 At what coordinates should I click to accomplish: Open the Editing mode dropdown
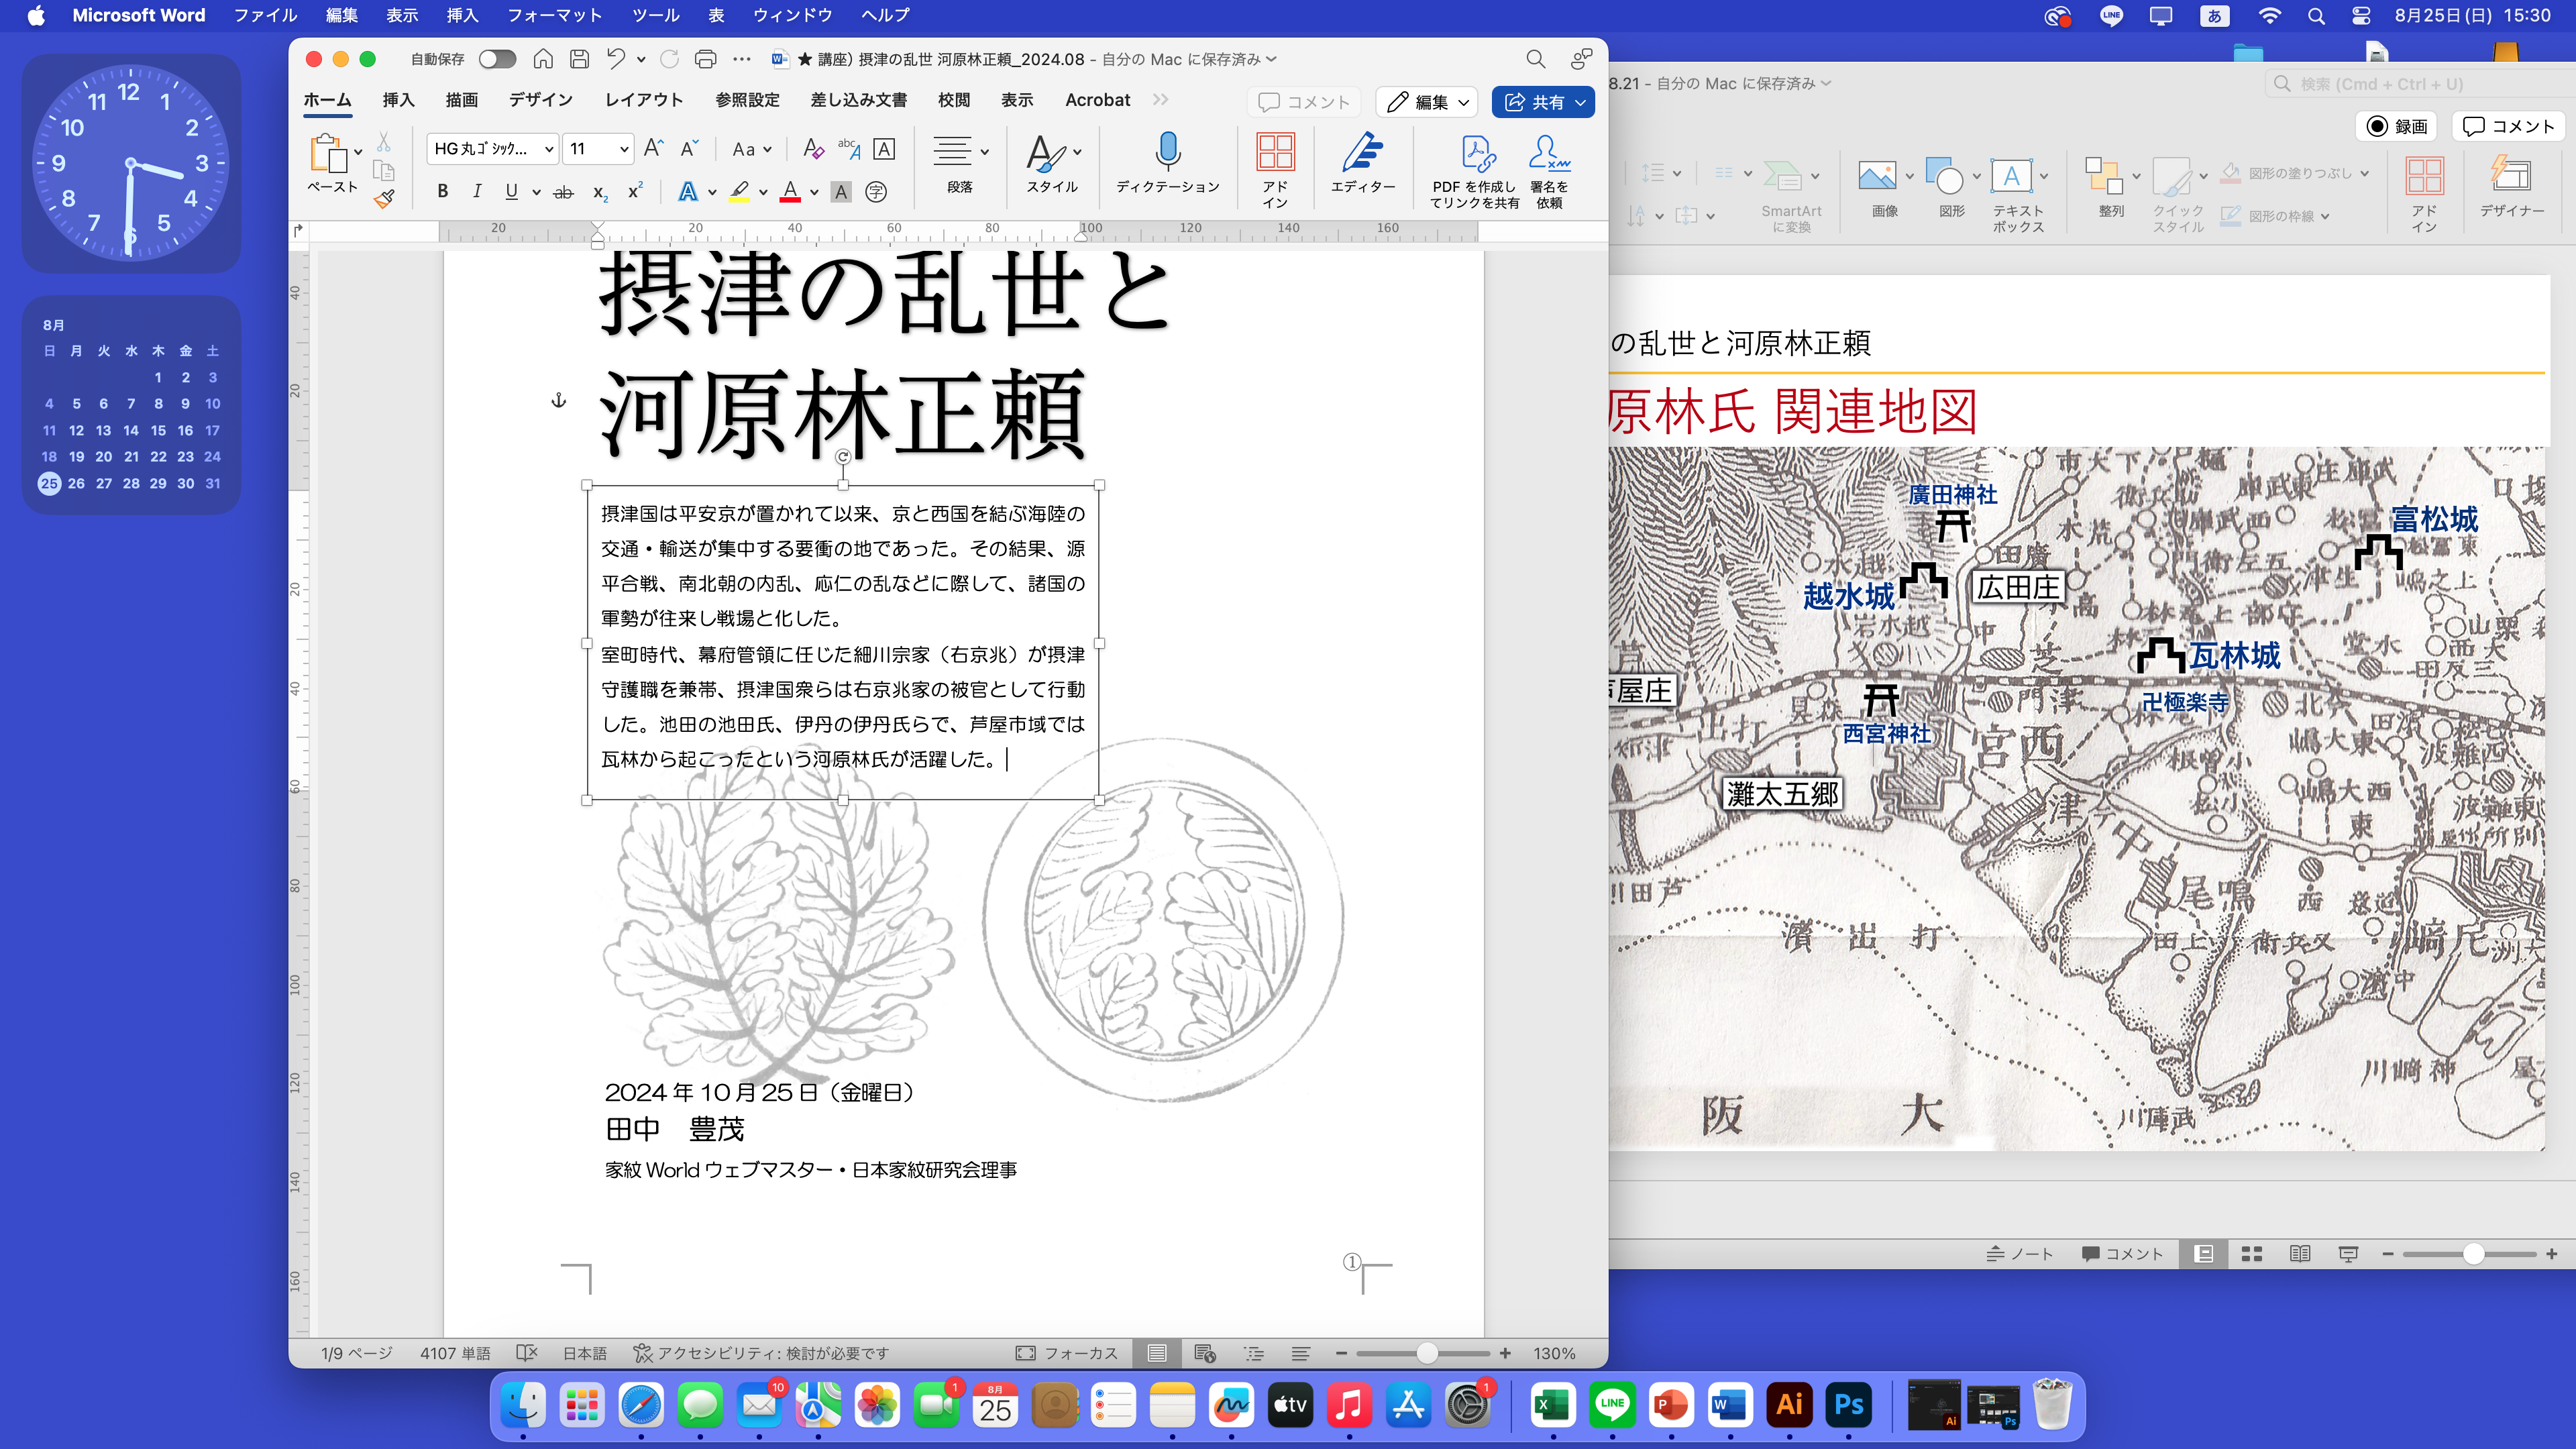coord(1427,102)
